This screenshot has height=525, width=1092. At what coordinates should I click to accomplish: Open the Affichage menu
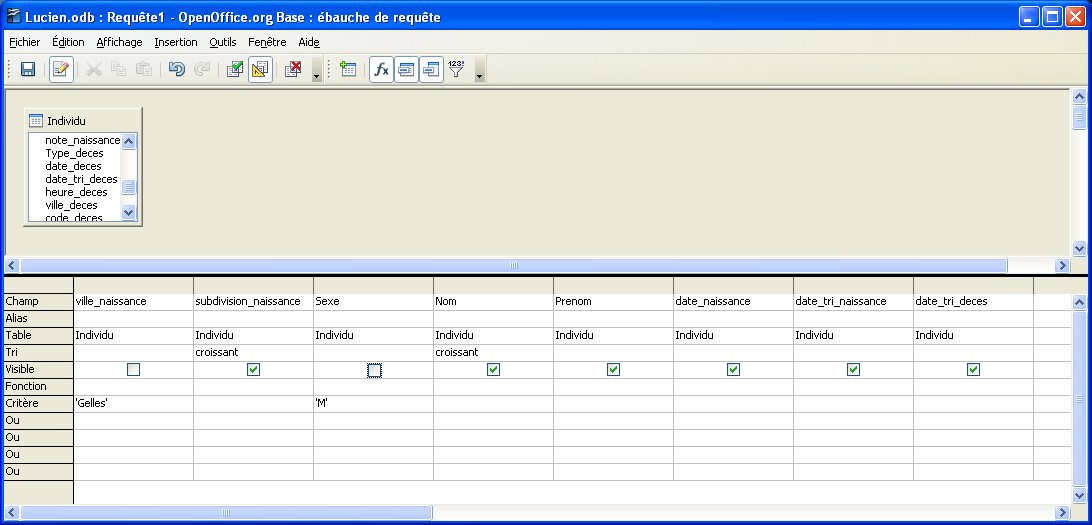pyautogui.click(x=119, y=42)
